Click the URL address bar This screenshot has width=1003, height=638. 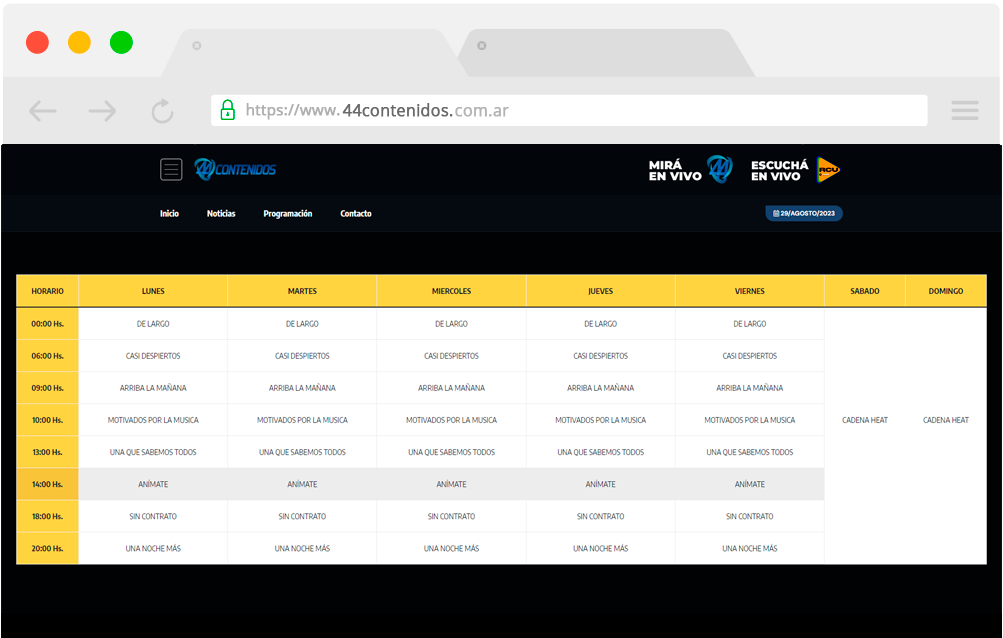click(580, 110)
